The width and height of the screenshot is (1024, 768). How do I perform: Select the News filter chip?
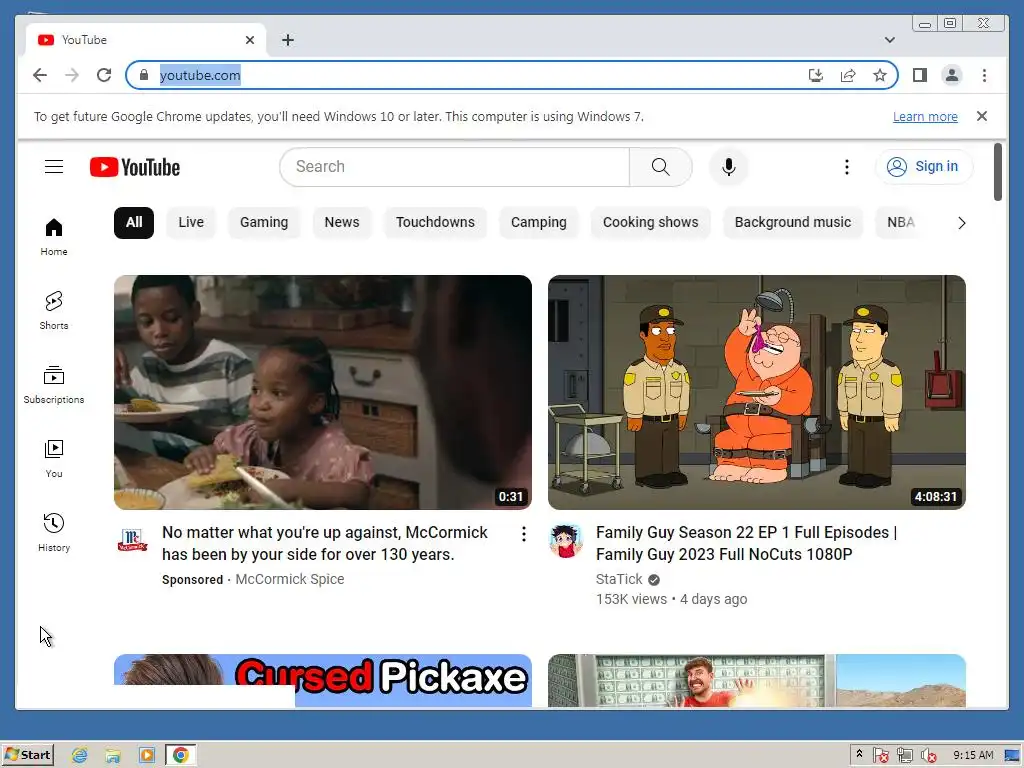342,223
